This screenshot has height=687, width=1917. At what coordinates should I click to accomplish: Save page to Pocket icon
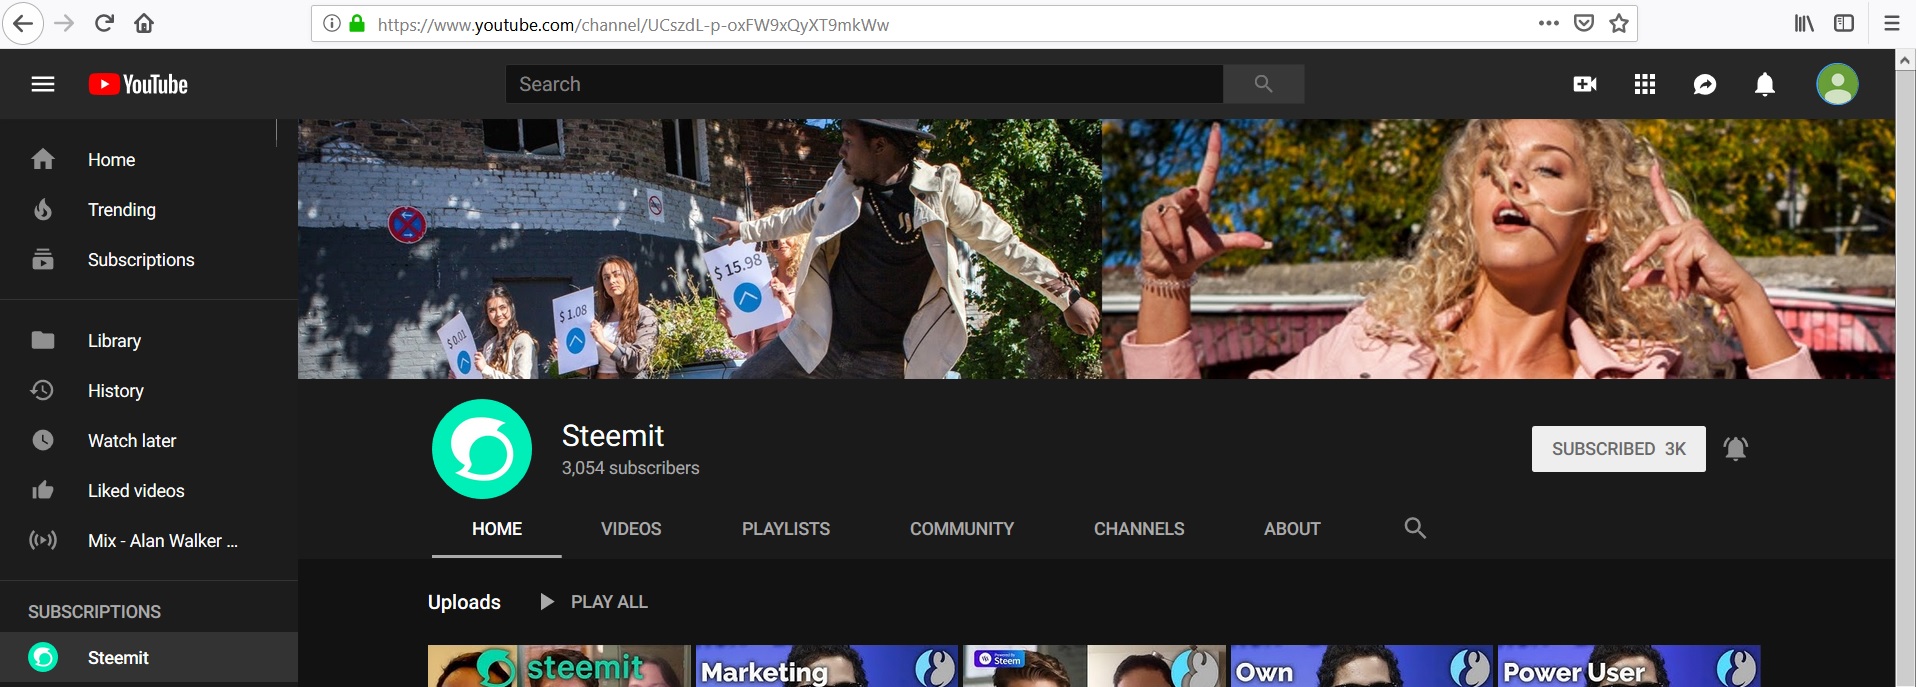point(1584,23)
